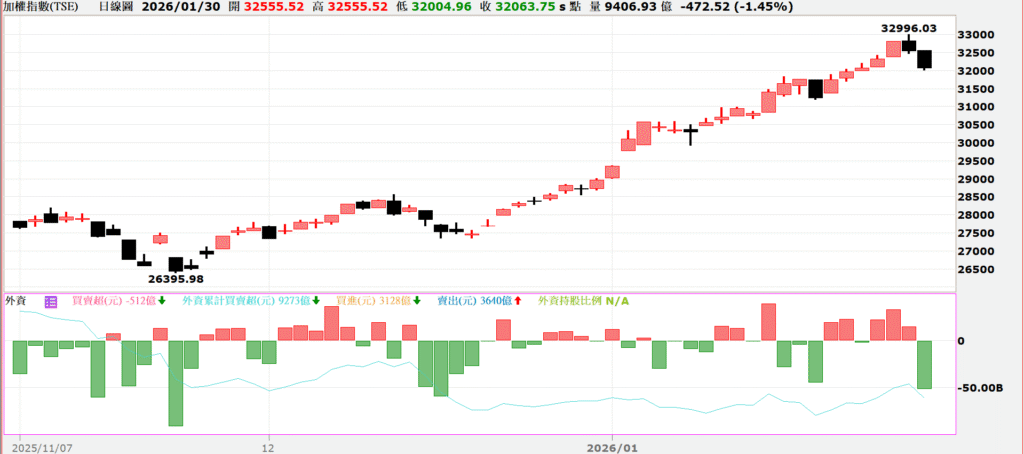Click the 32996.03 high price marker
The height and width of the screenshot is (454, 1024).
tap(908, 29)
